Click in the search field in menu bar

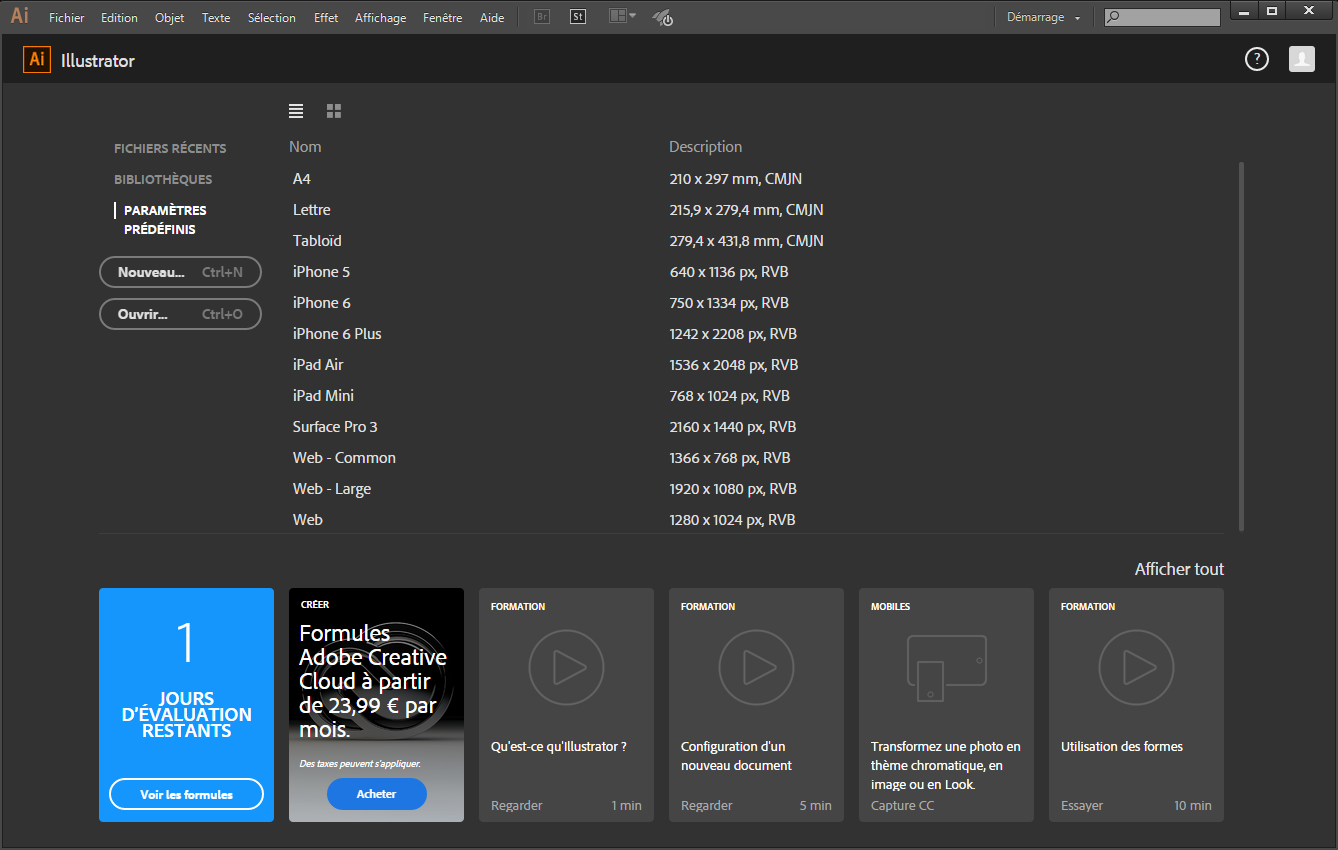point(1162,17)
